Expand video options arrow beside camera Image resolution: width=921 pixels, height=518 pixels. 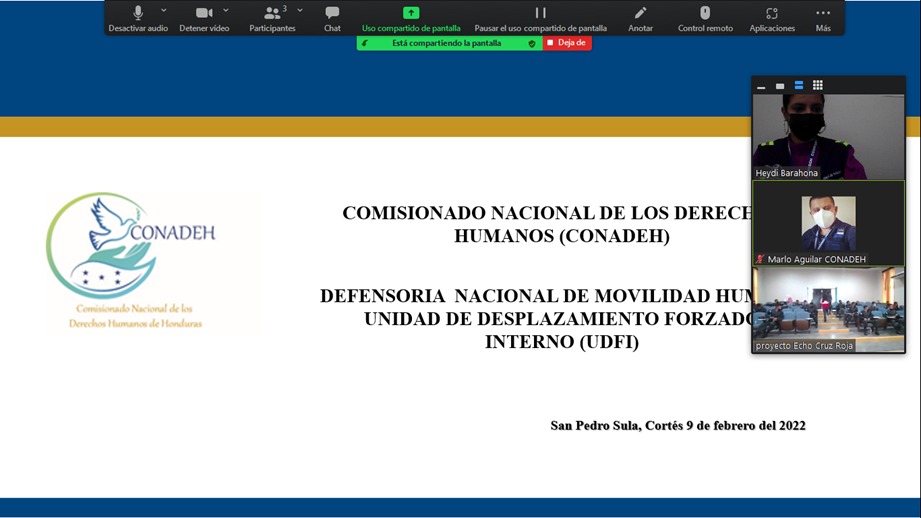(226, 11)
